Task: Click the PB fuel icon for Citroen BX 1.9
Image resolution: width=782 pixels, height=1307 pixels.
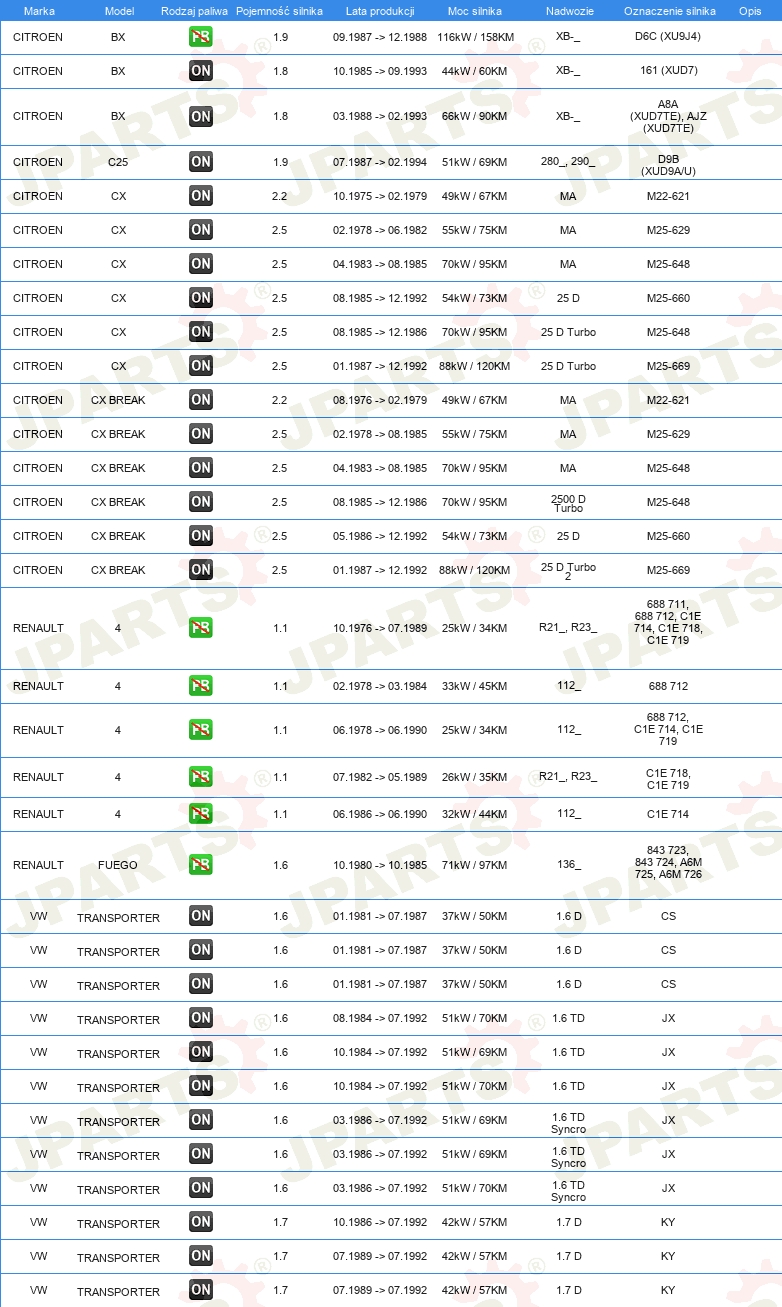Action: pos(201,37)
